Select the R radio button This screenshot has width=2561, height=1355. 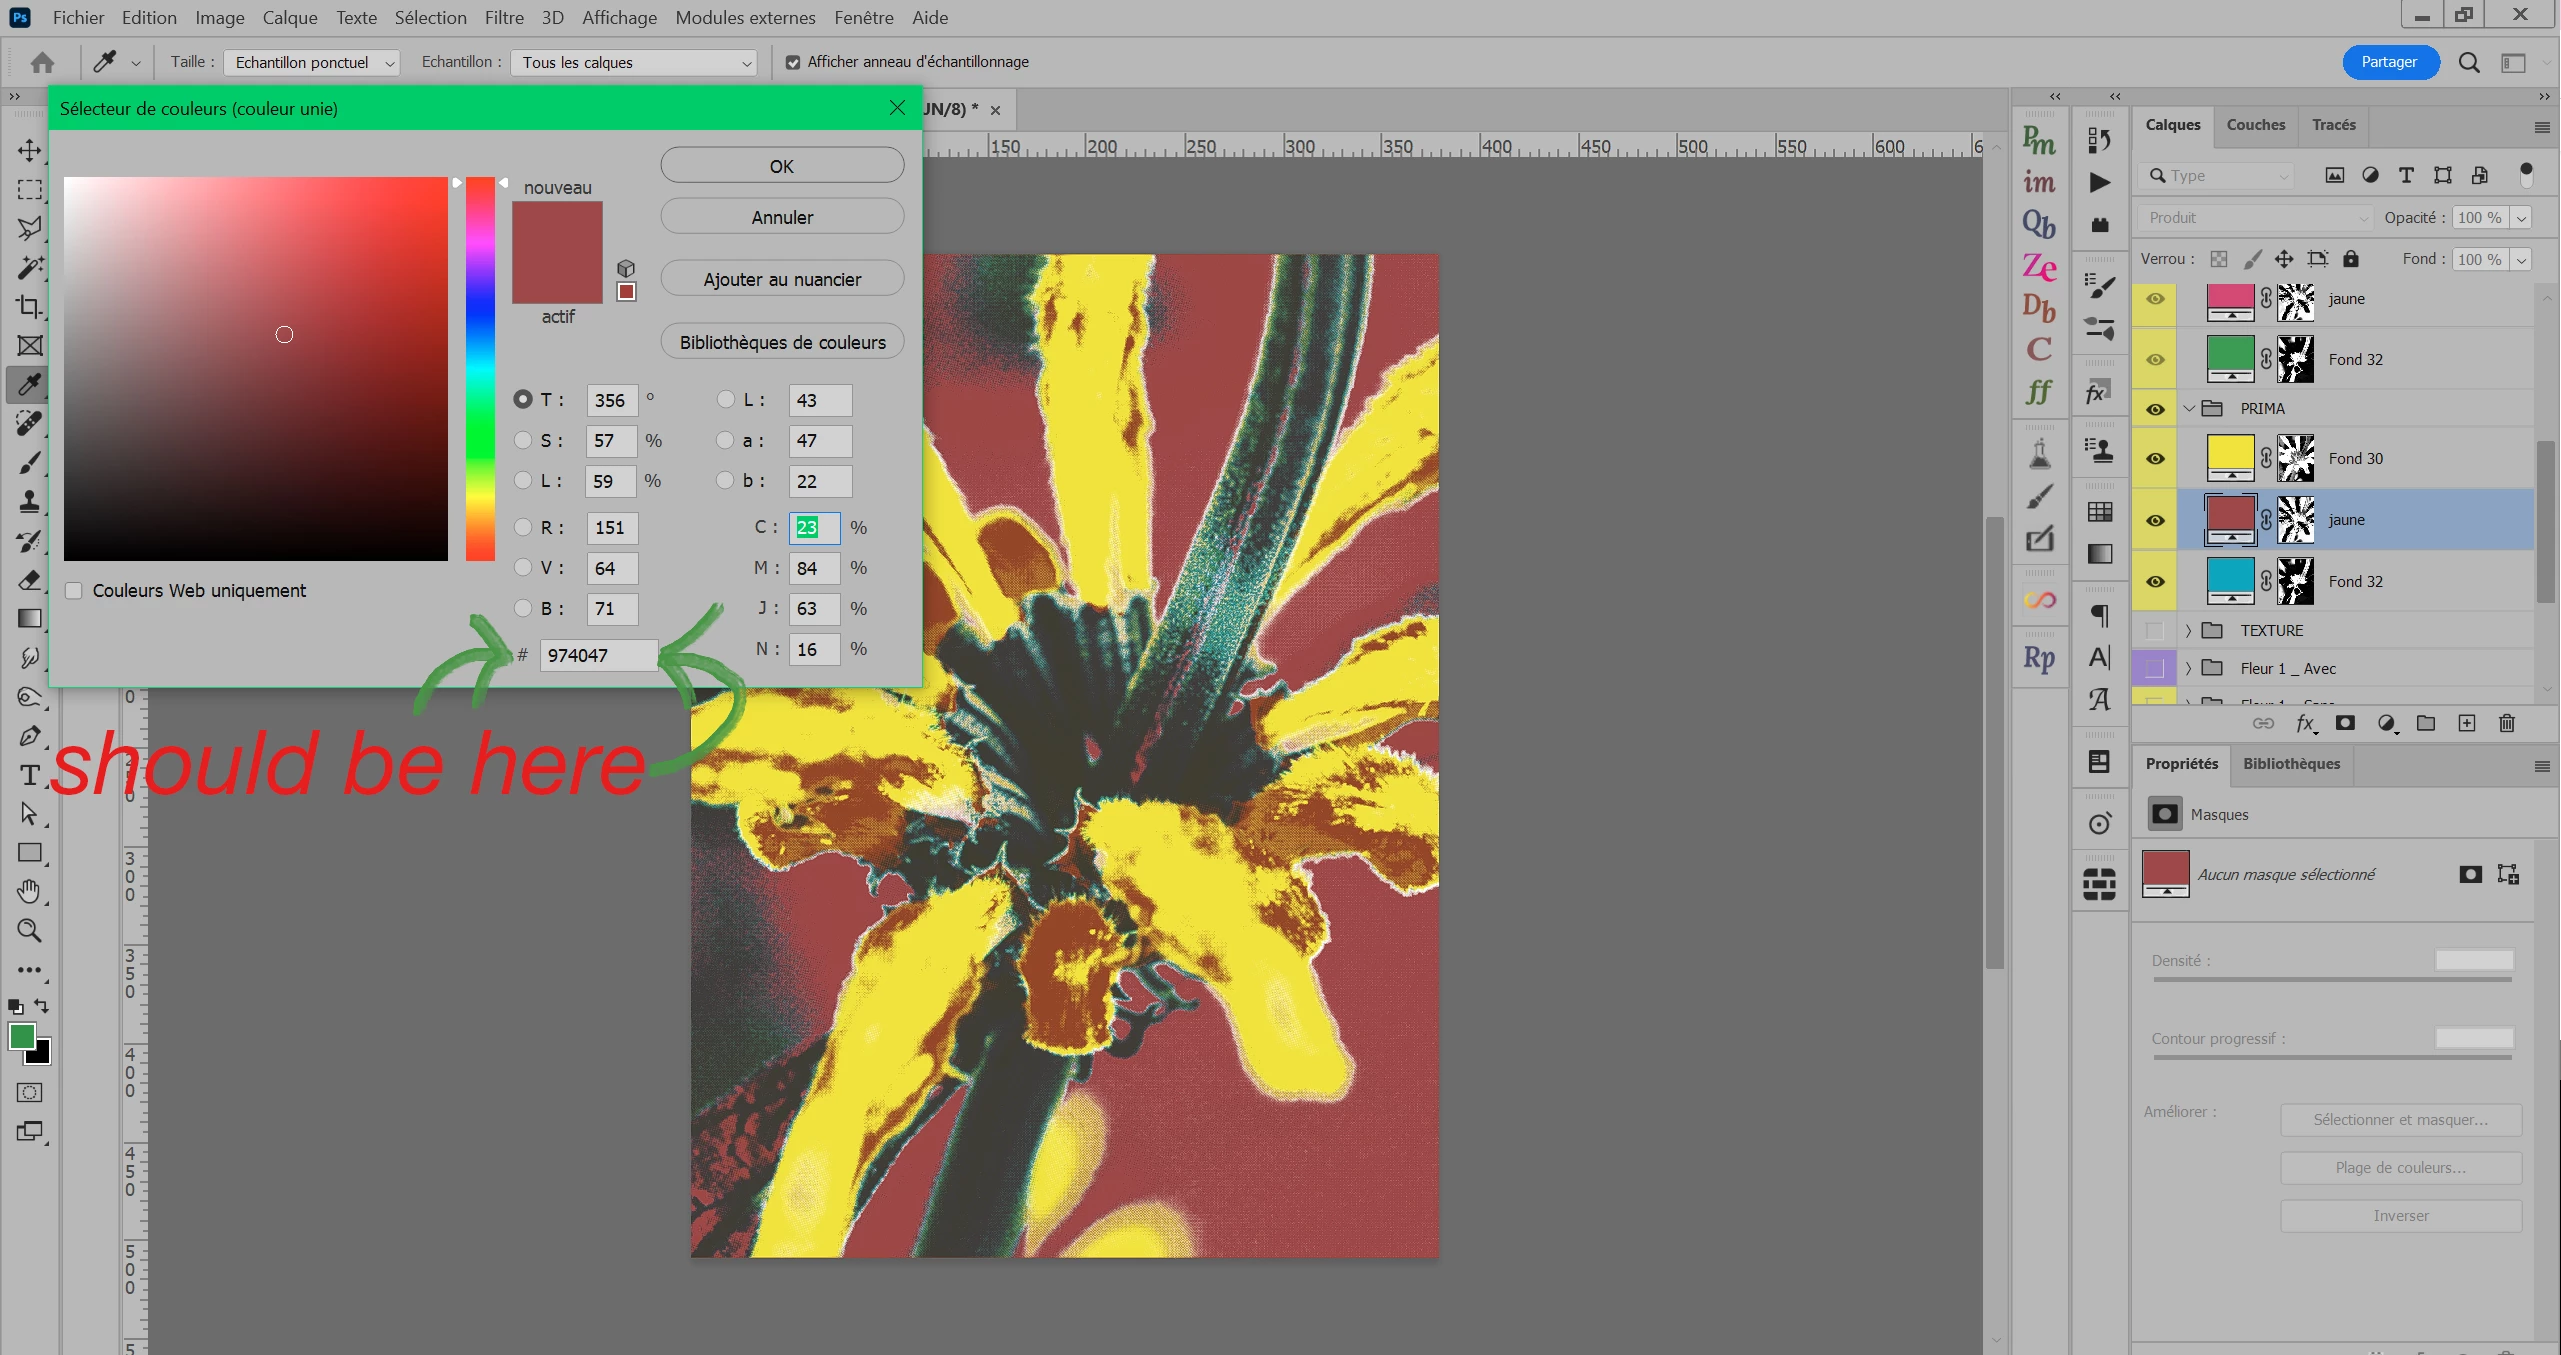click(x=523, y=527)
